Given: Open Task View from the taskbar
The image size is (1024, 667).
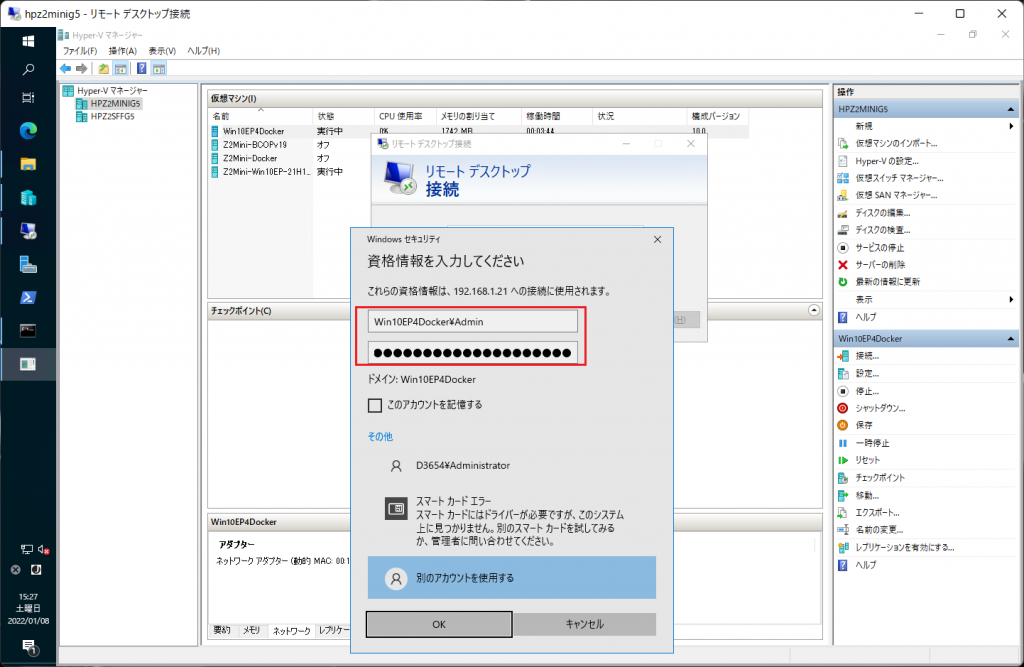Looking at the screenshot, I should 28,98.
